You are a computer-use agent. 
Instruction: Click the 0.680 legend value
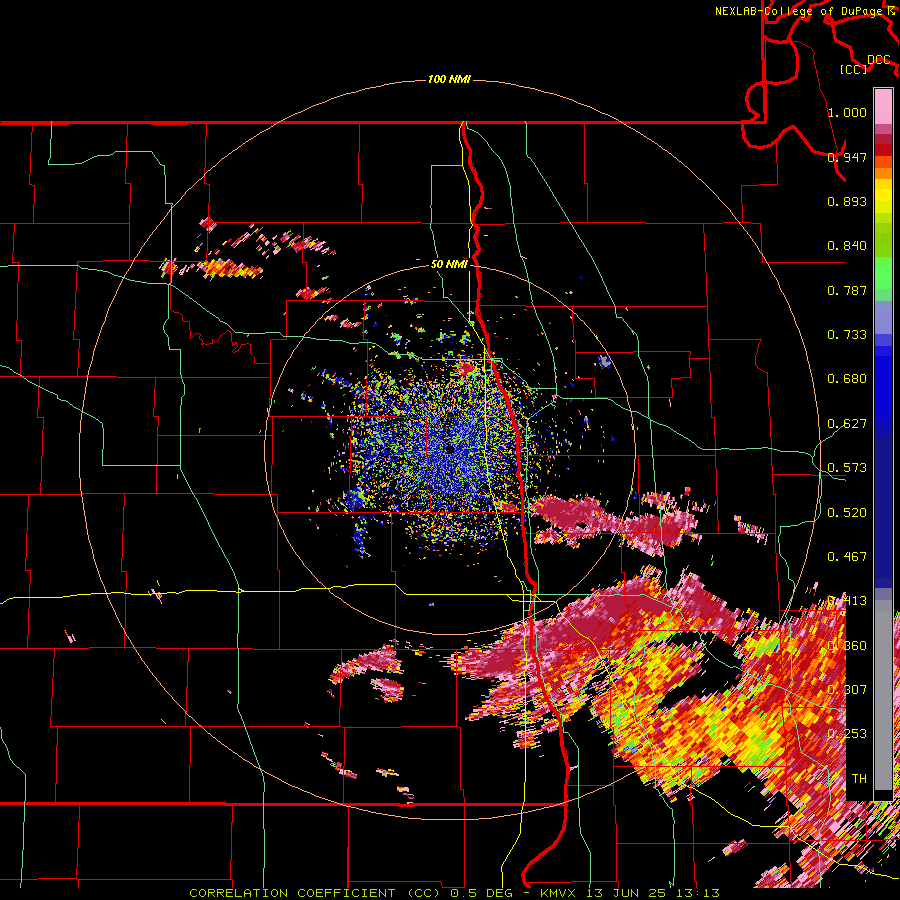tap(847, 379)
